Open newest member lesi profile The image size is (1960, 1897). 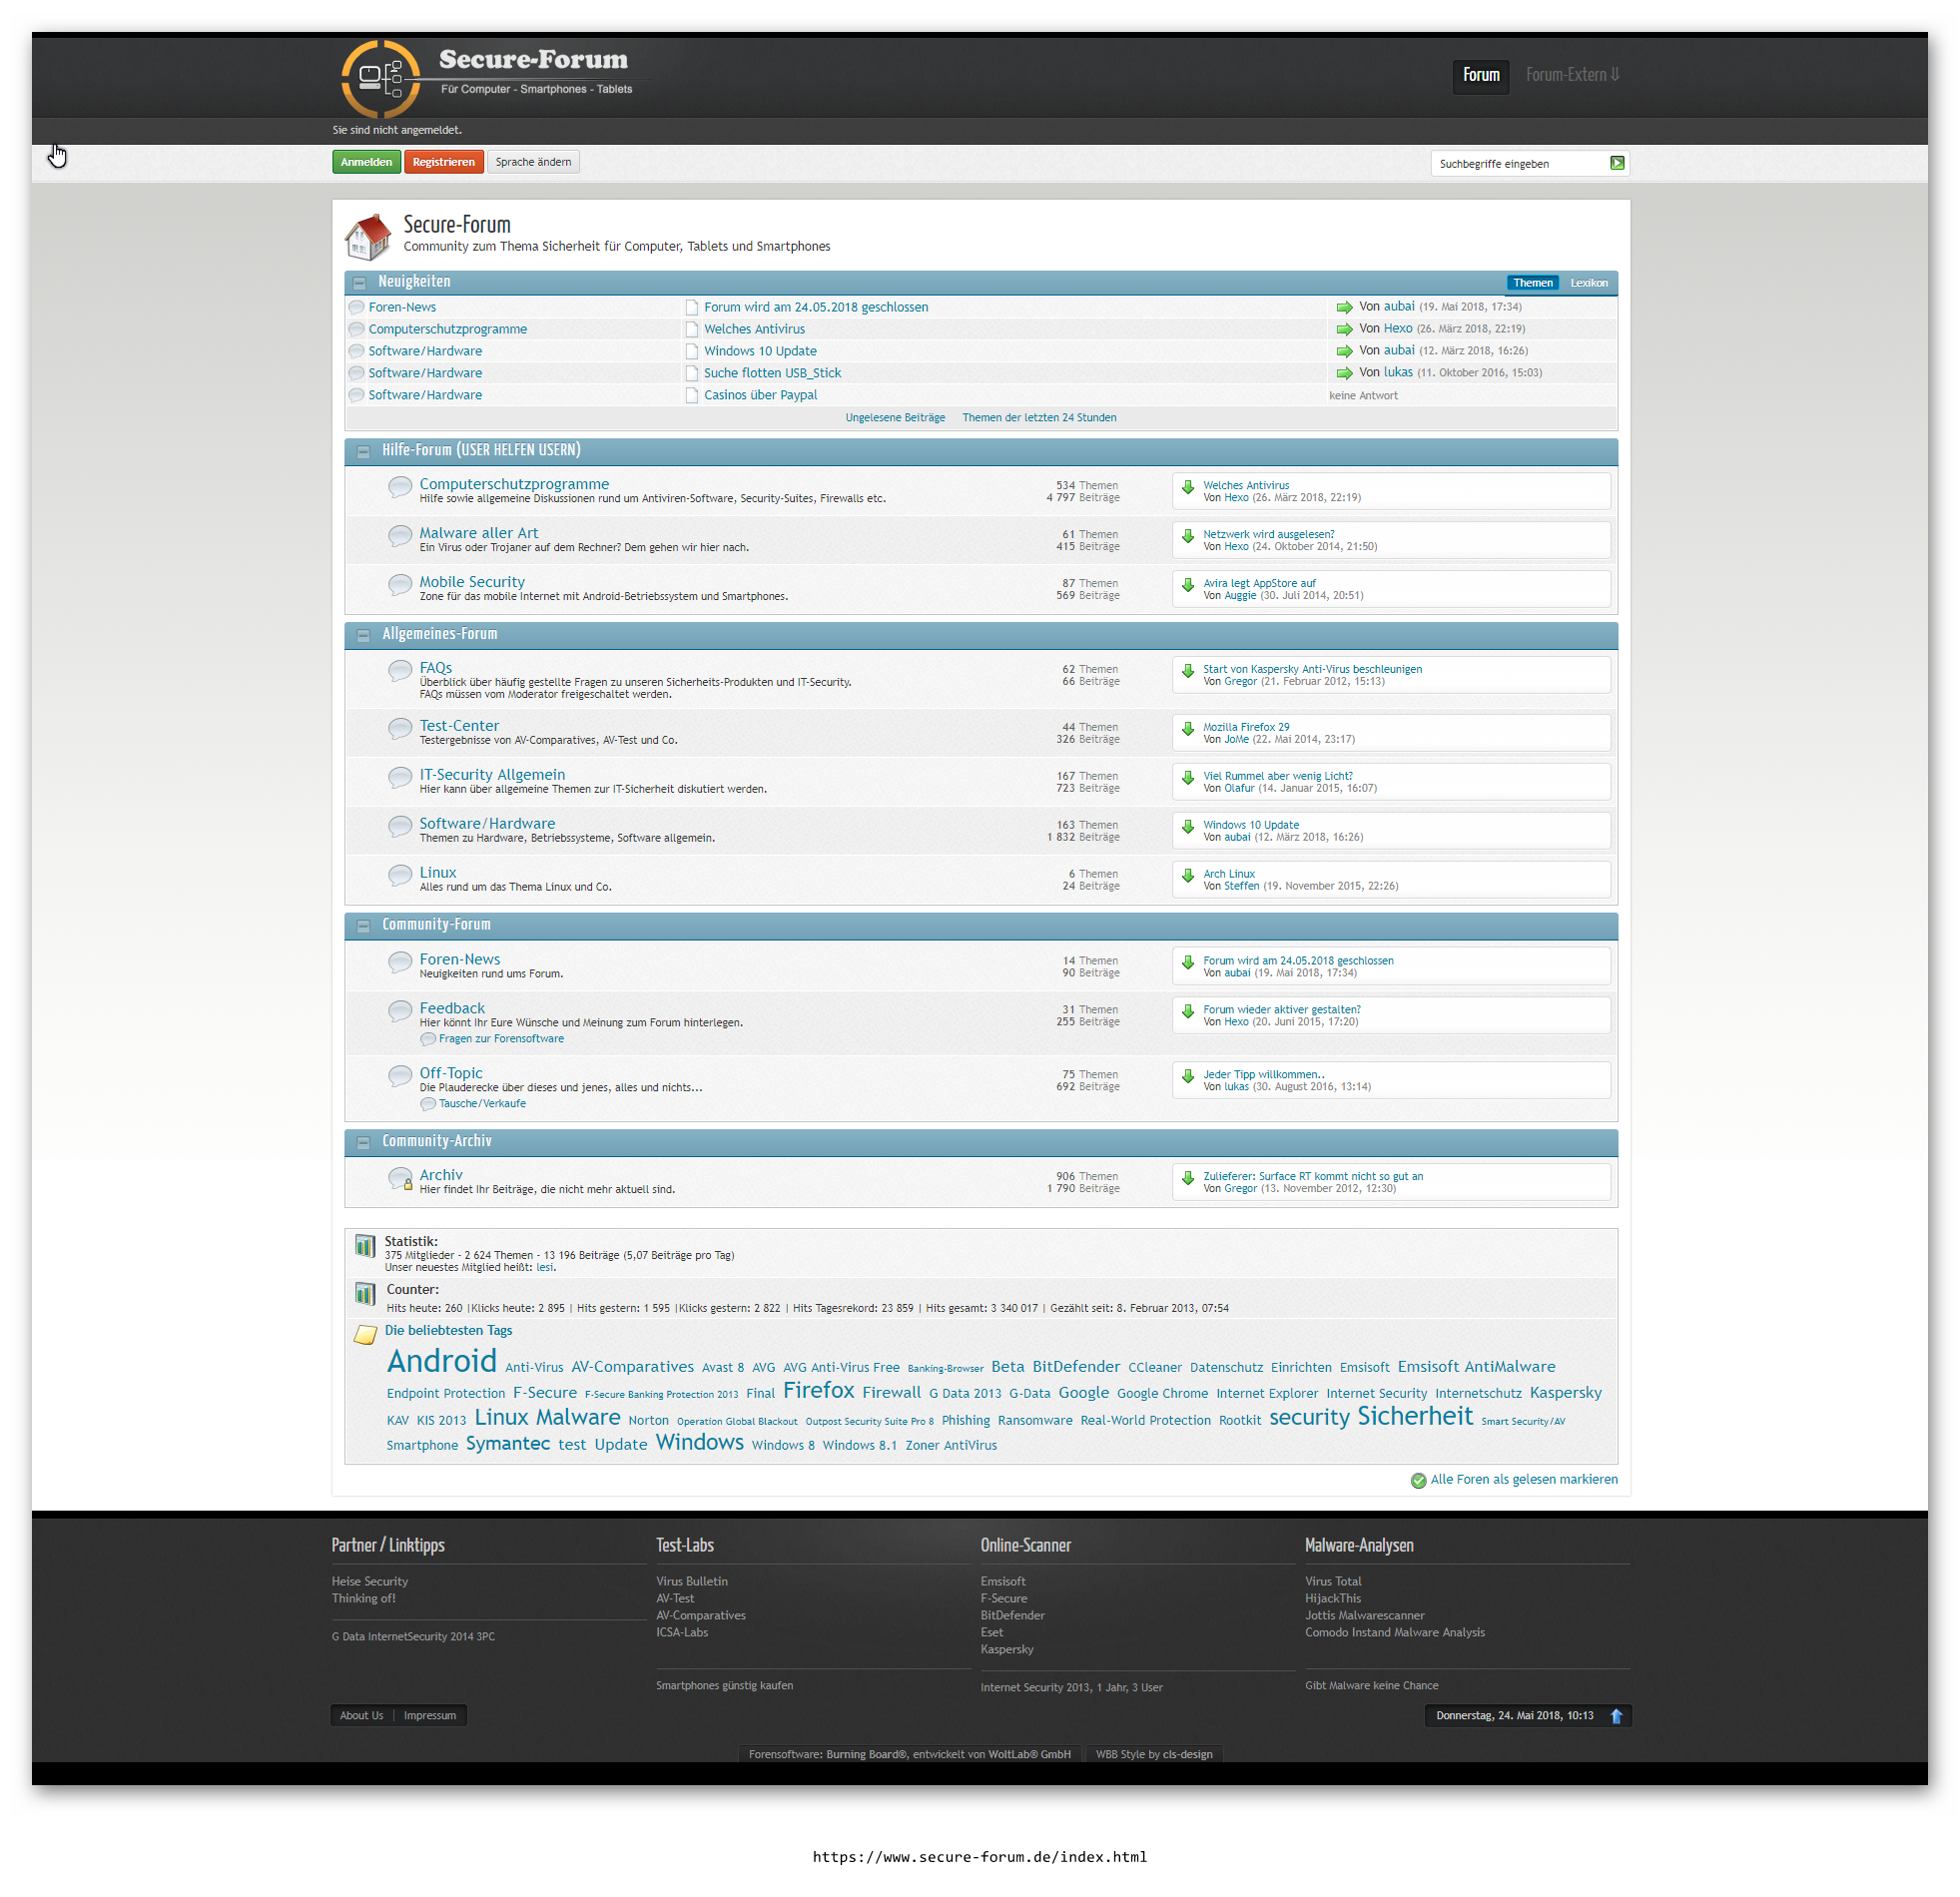click(x=544, y=1268)
